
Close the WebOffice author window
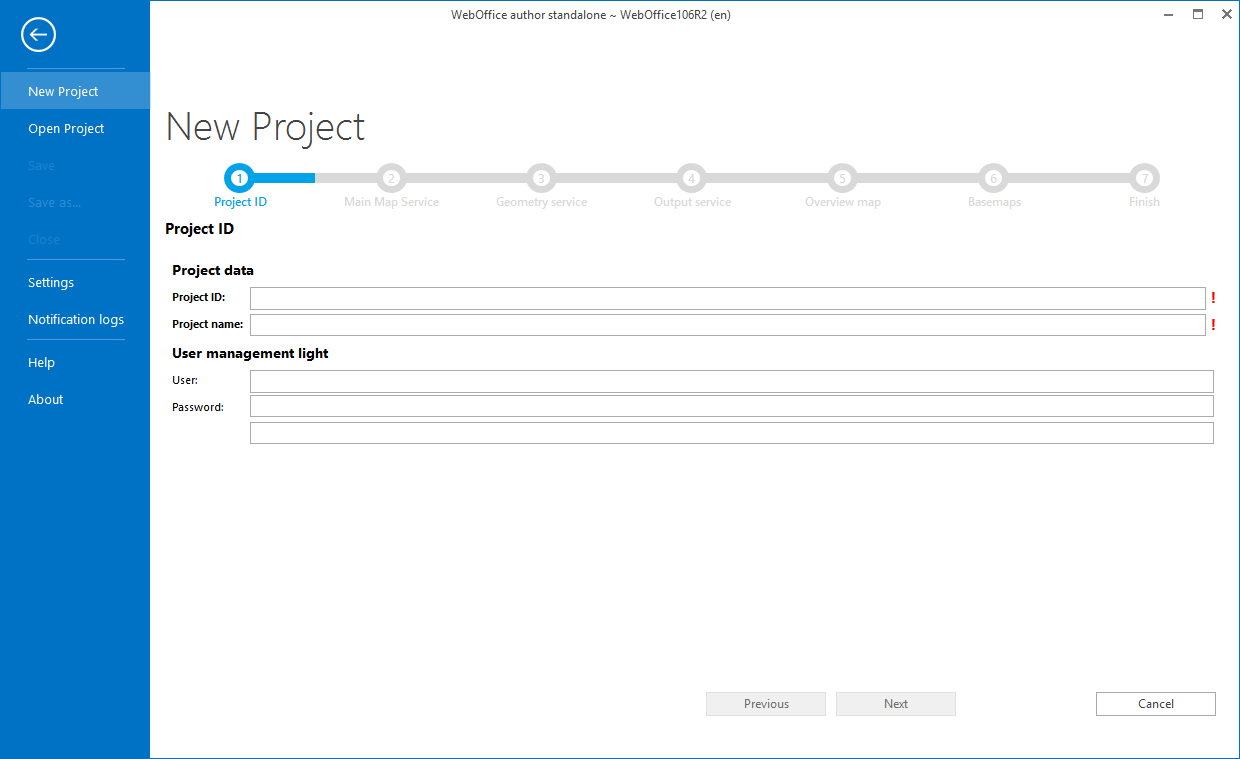tap(1226, 15)
